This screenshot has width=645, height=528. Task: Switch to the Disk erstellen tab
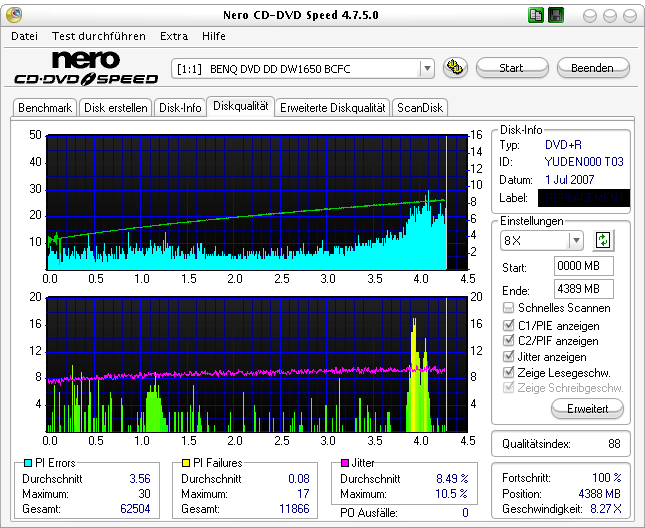tap(116, 108)
